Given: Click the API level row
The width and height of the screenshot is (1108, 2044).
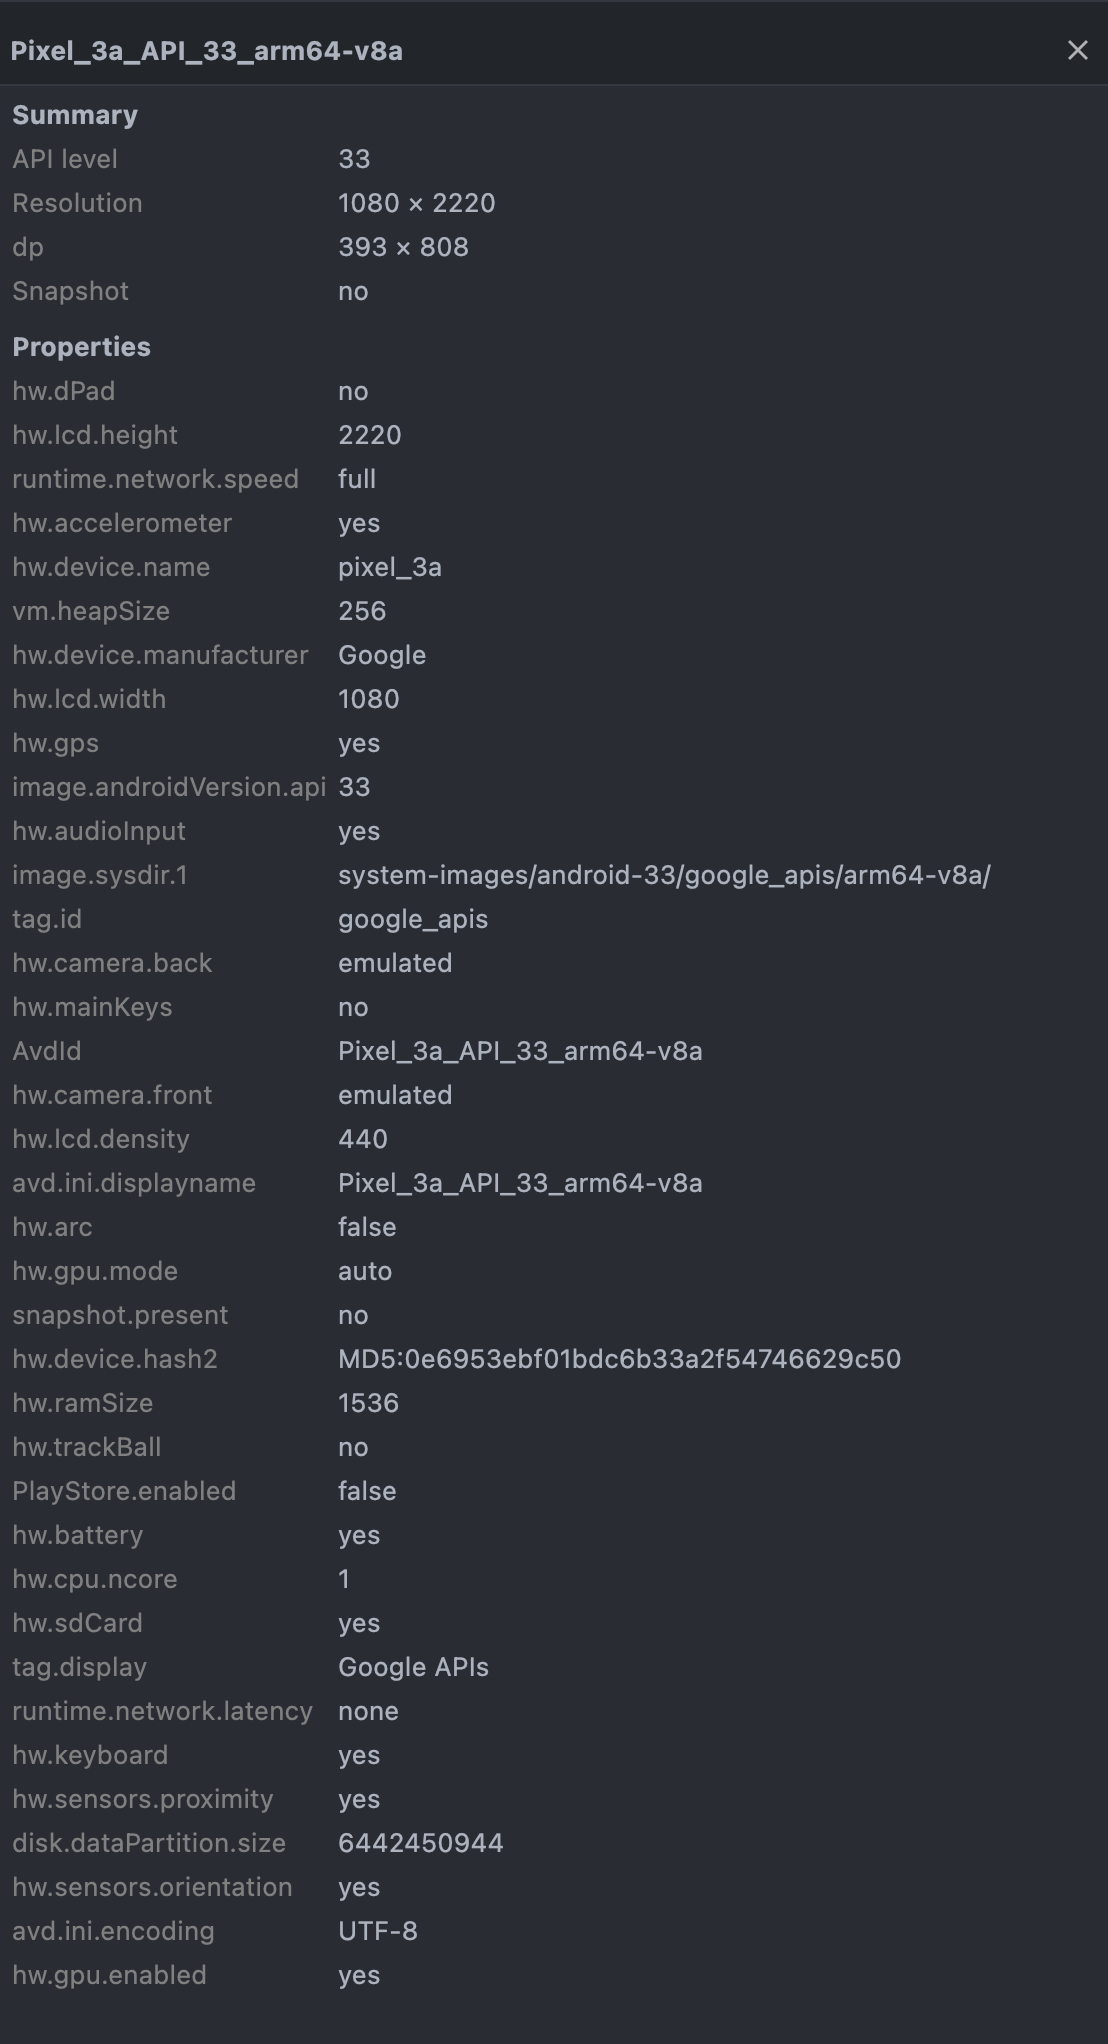Looking at the screenshot, I should click(x=64, y=158).
